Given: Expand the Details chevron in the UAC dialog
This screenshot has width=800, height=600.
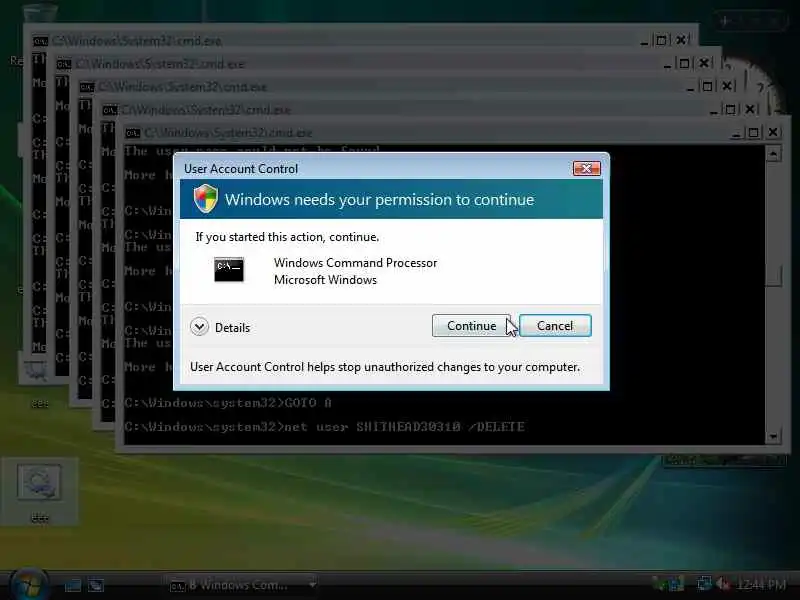Looking at the screenshot, I should (199, 327).
